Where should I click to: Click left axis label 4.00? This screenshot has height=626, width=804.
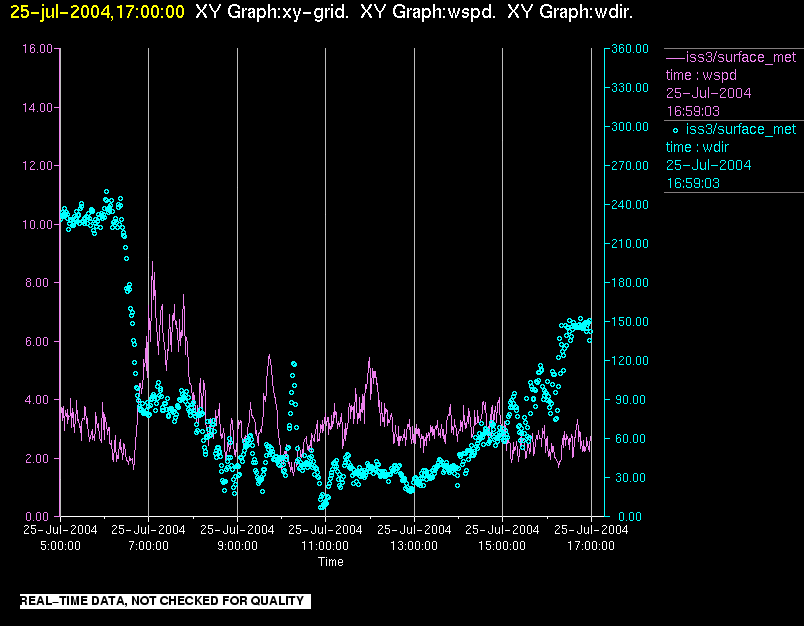39,399
